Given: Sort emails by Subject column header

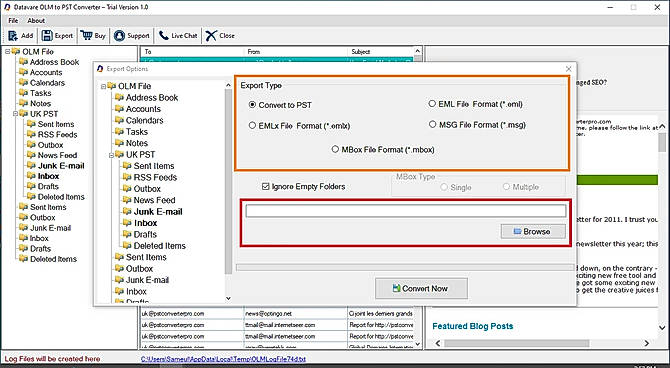Looking at the screenshot, I should 380,51.
